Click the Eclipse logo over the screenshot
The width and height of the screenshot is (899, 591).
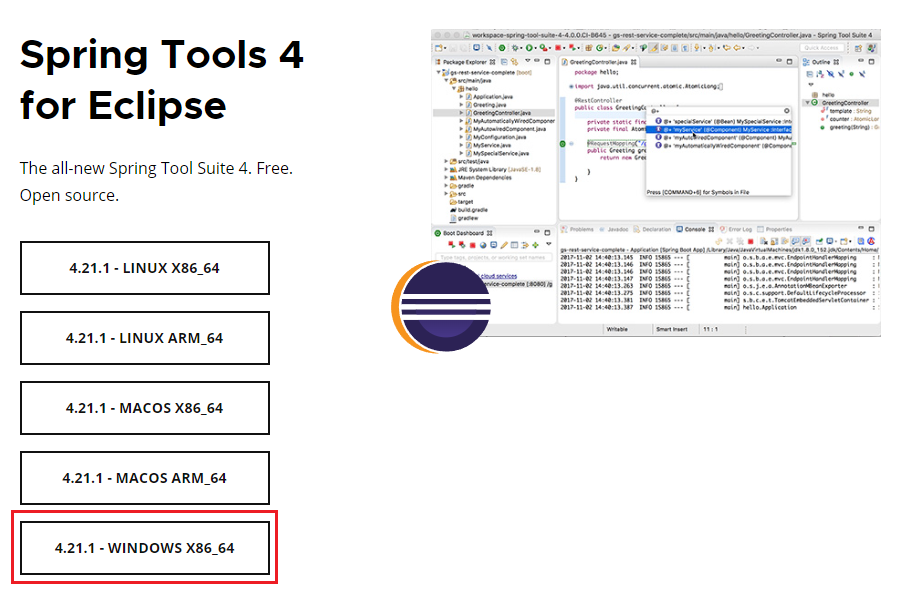[441, 307]
